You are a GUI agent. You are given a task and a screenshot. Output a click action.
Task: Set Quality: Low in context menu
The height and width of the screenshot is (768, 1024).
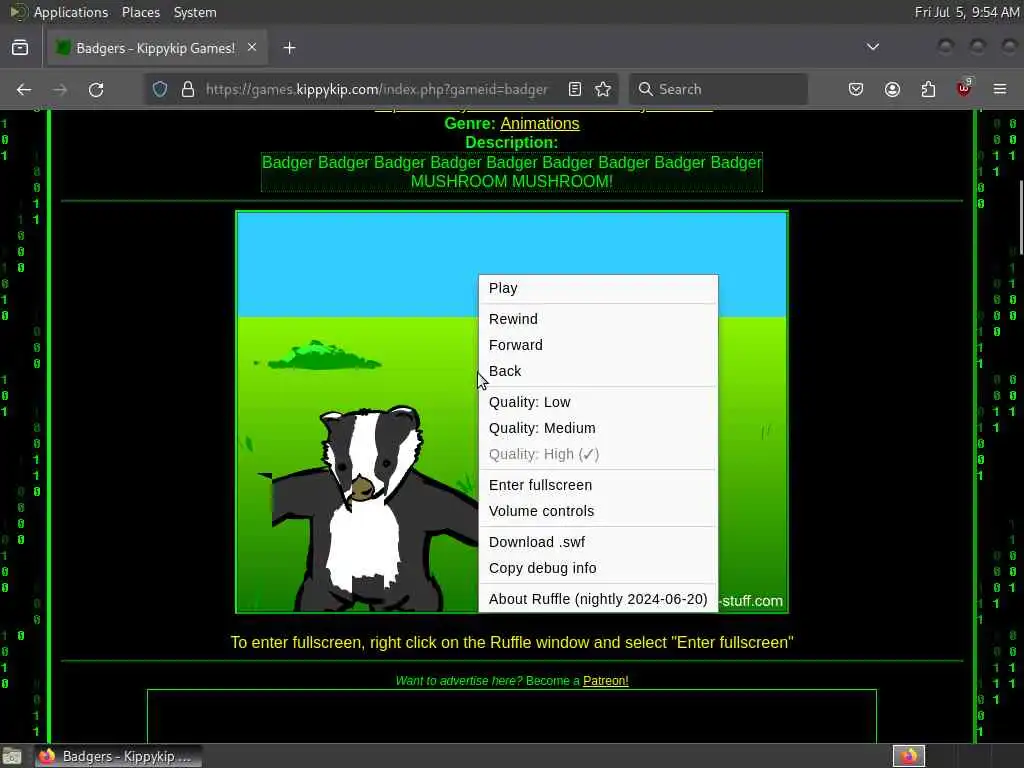click(x=598, y=402)
